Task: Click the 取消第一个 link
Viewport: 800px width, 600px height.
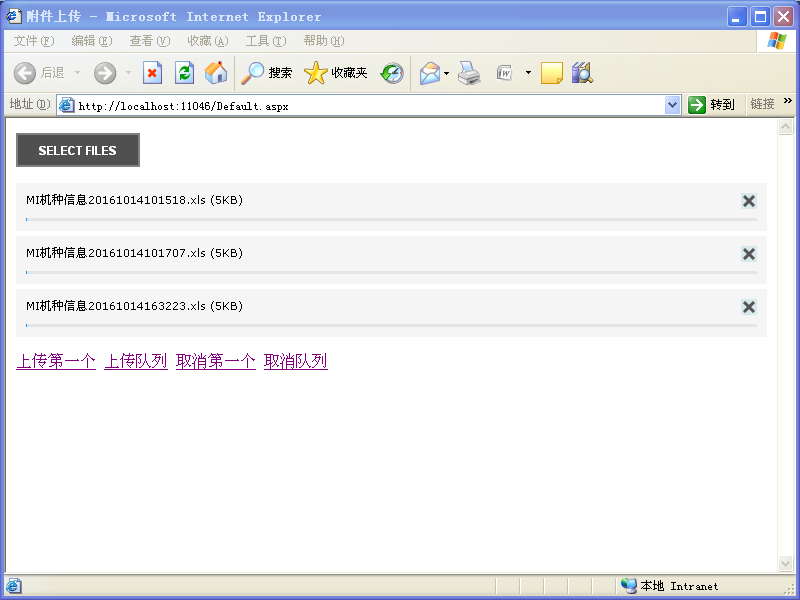Action: [x=216, y=361]
